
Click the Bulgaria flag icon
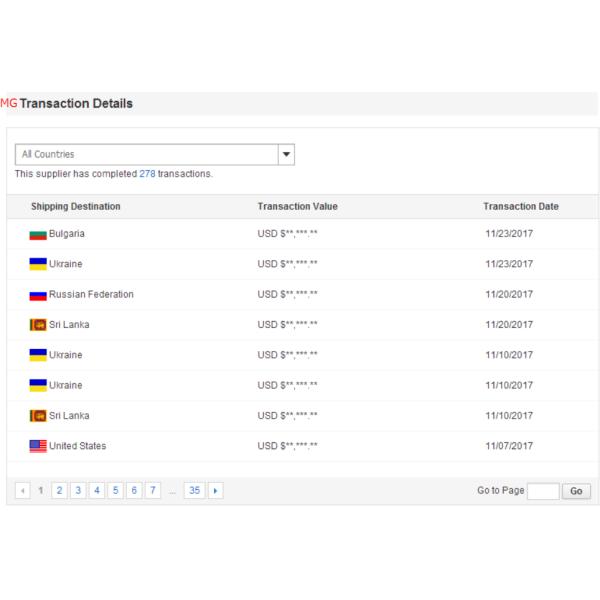pos(38,234)
